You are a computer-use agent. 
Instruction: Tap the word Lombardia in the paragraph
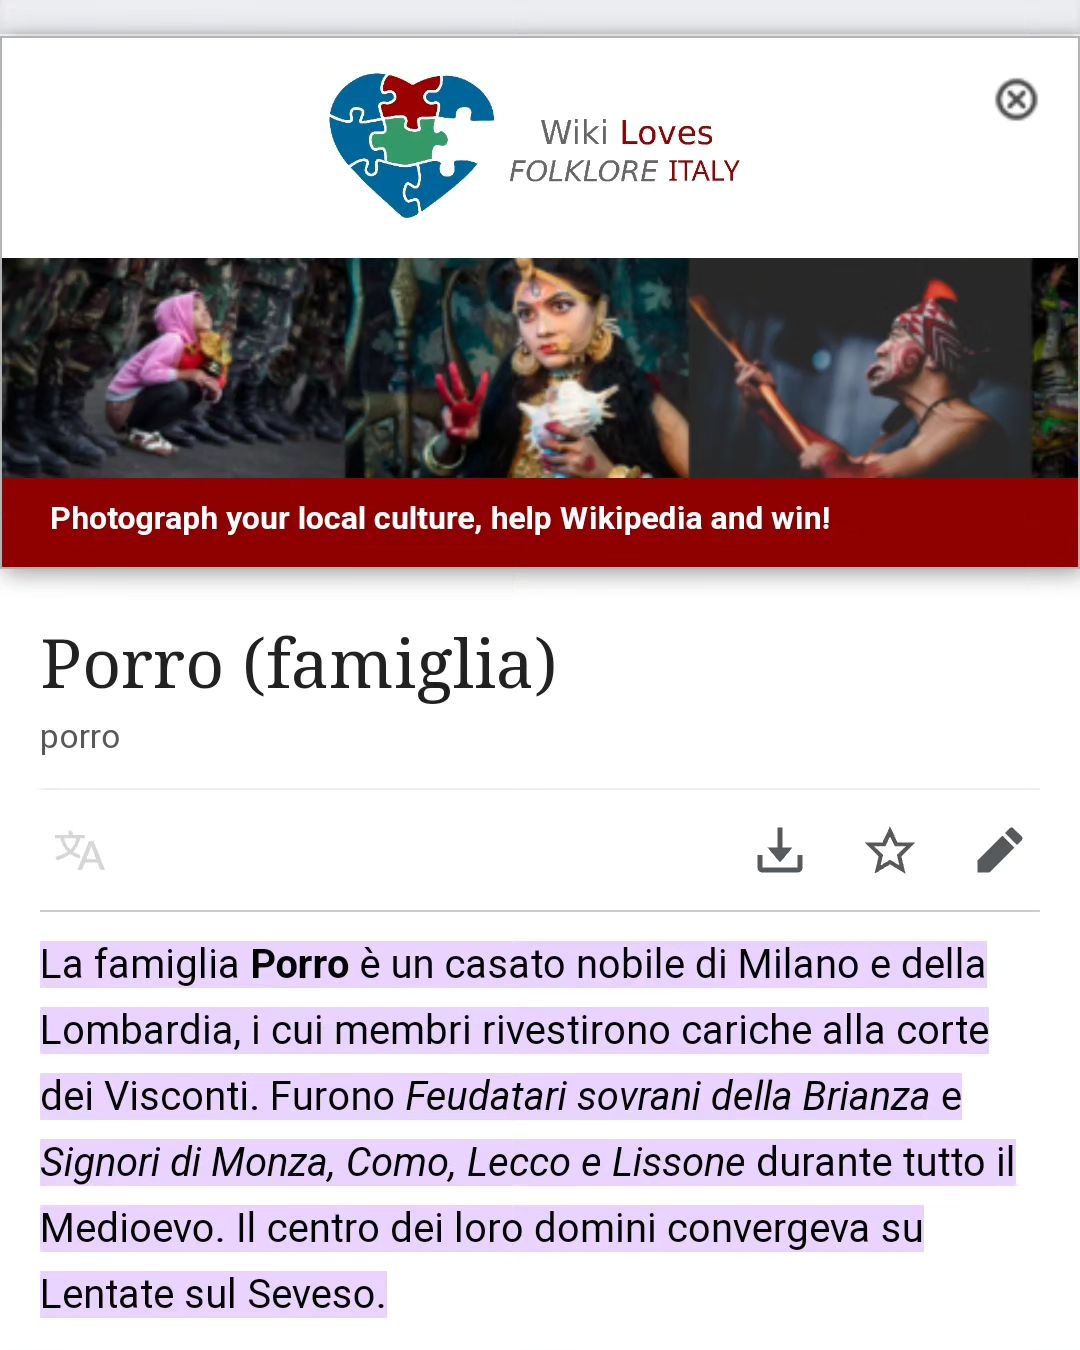pos(135,1031)
